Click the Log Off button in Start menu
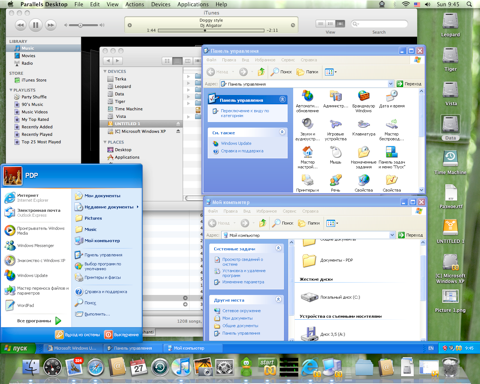480x384 pixels. coord(77,335)
